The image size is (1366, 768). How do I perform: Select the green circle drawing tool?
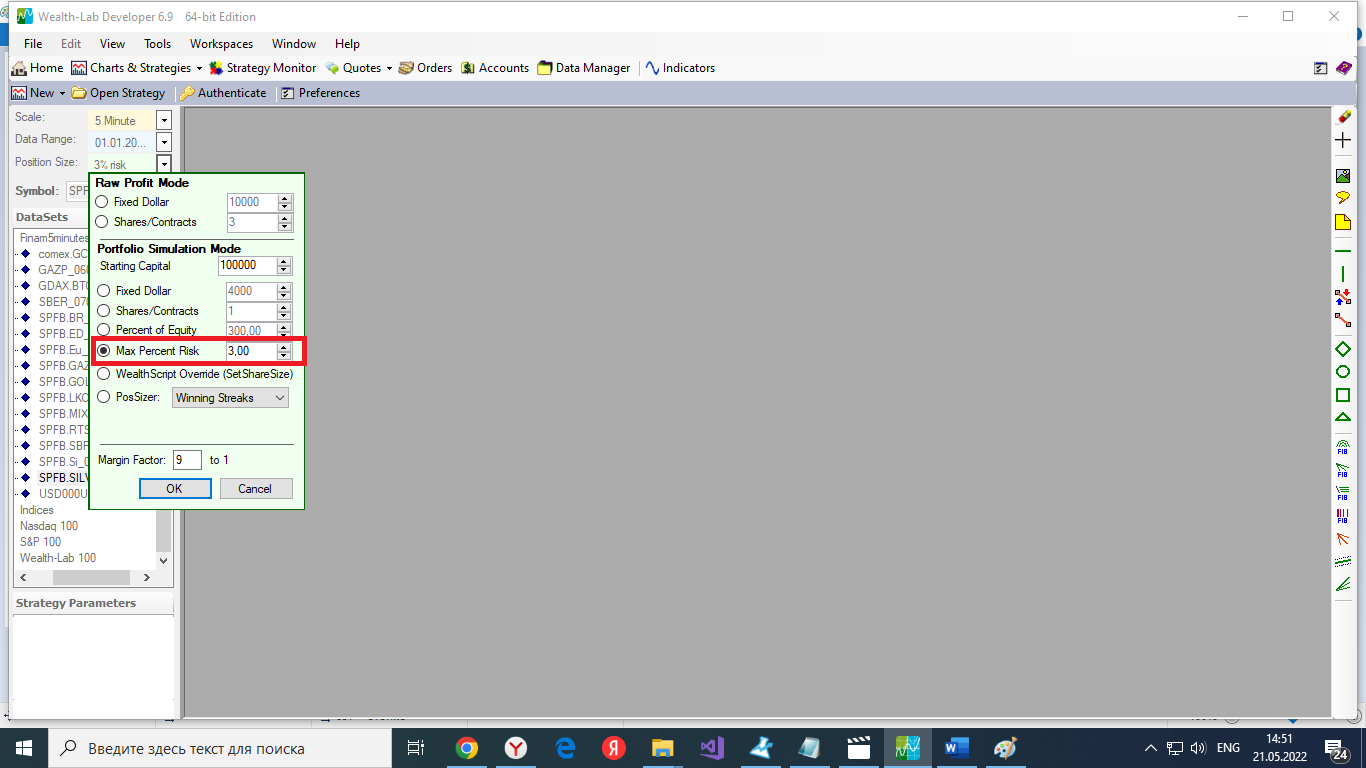(1343, 372)
